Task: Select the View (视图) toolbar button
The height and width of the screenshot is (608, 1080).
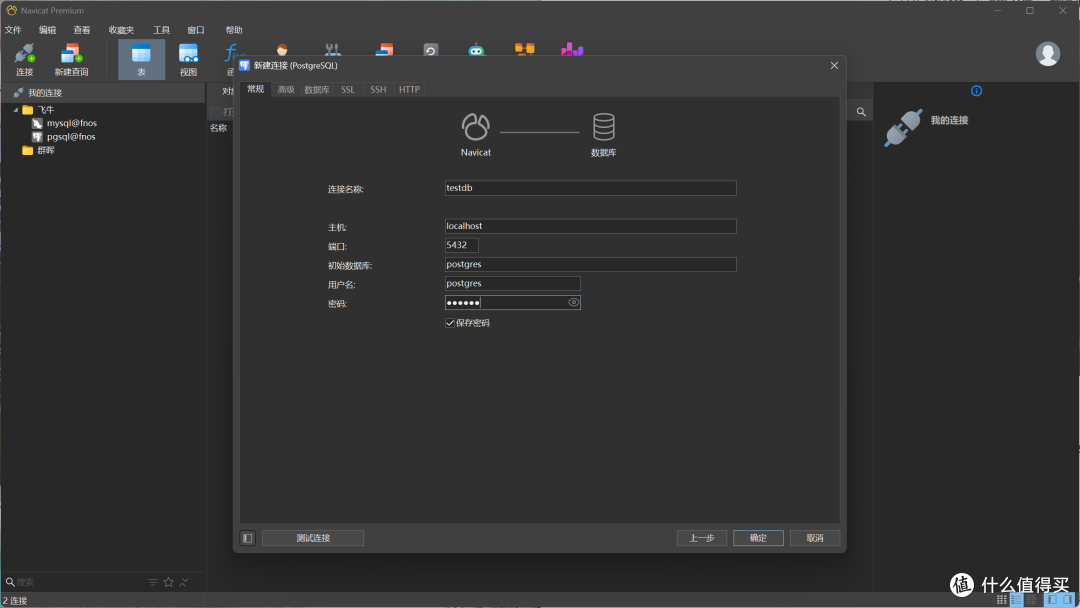Action: point(188,59)
